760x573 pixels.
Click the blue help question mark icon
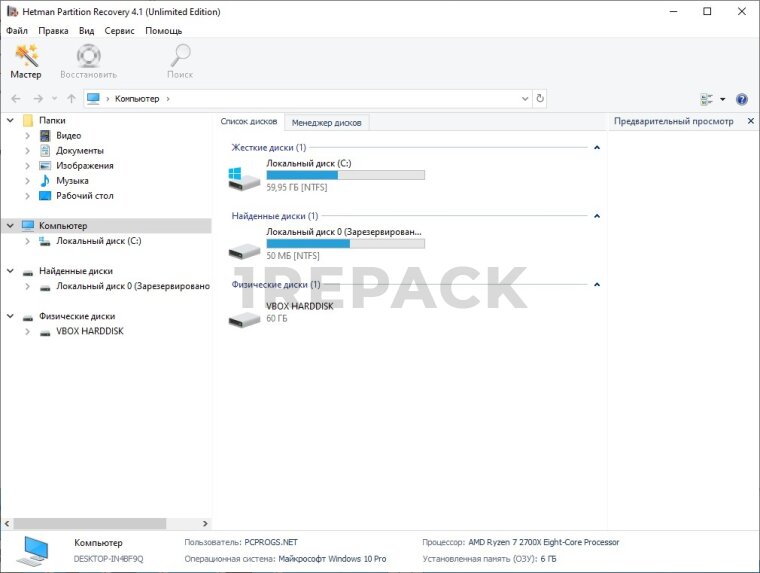click(742, 99)
